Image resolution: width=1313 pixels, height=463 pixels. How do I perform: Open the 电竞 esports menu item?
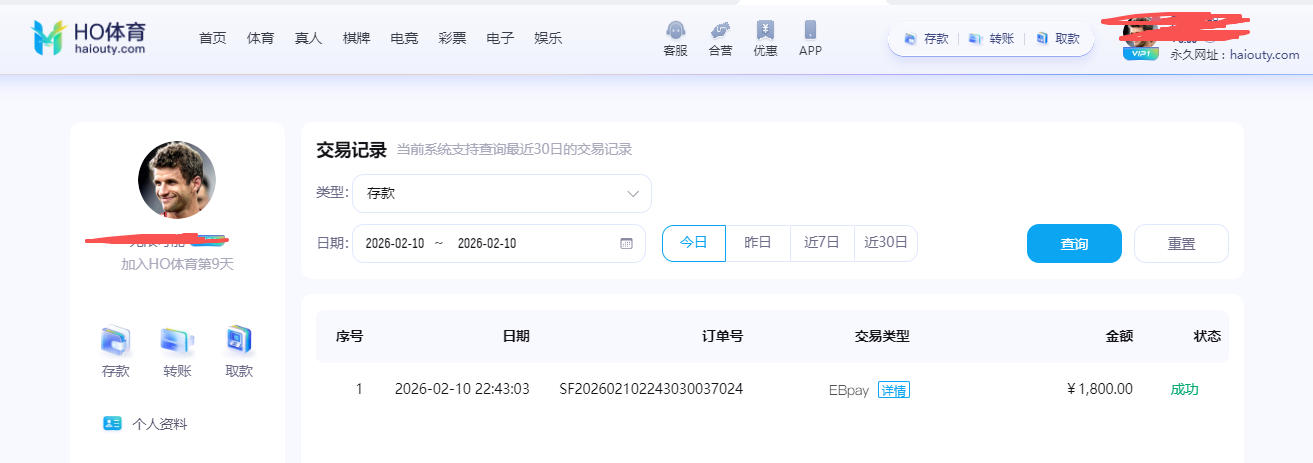[x=404, y=38]
